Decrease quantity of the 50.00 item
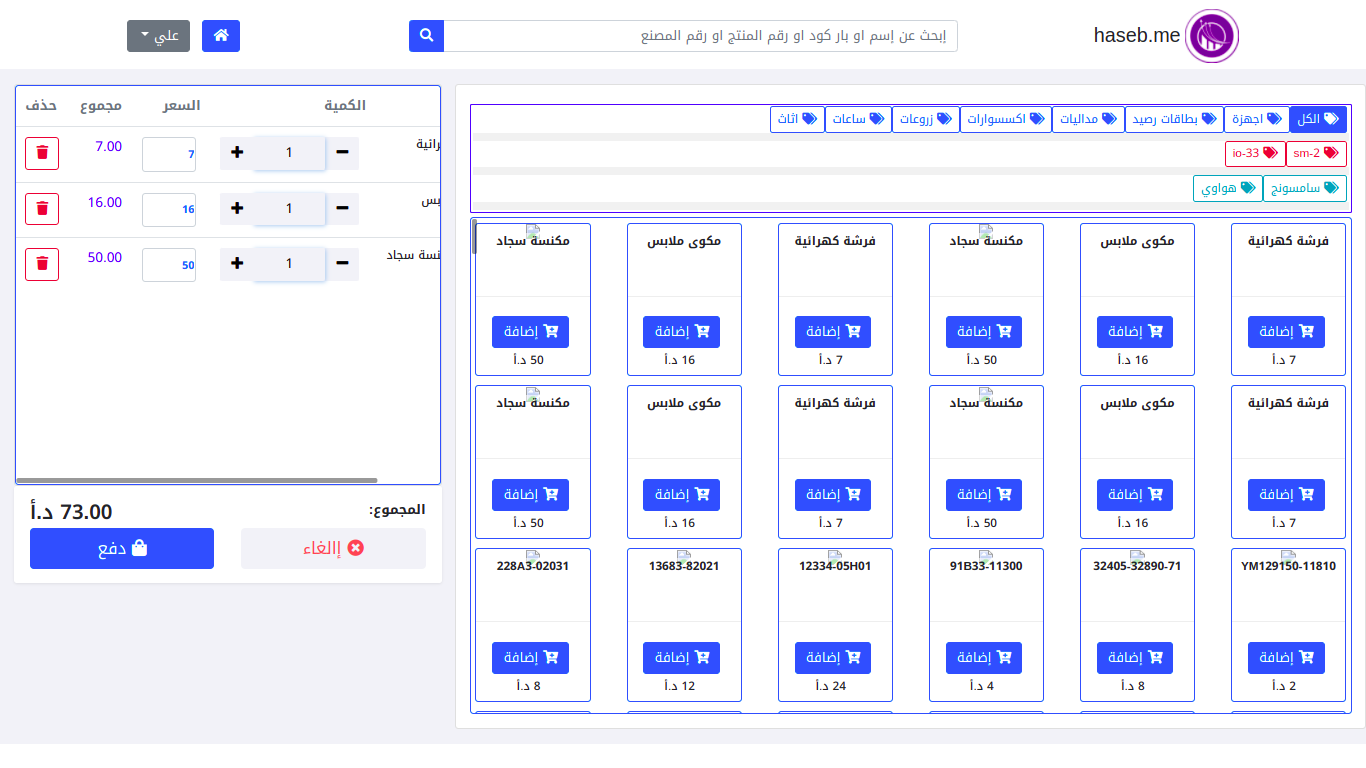The height and width of the screenshot is (768, 1366). click(x=342, y=264)
